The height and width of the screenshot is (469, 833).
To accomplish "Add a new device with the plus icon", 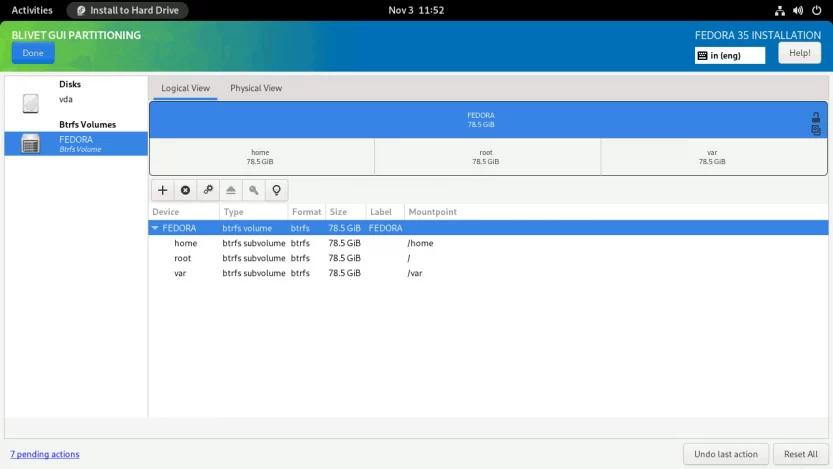I will (x=163, y=190).
